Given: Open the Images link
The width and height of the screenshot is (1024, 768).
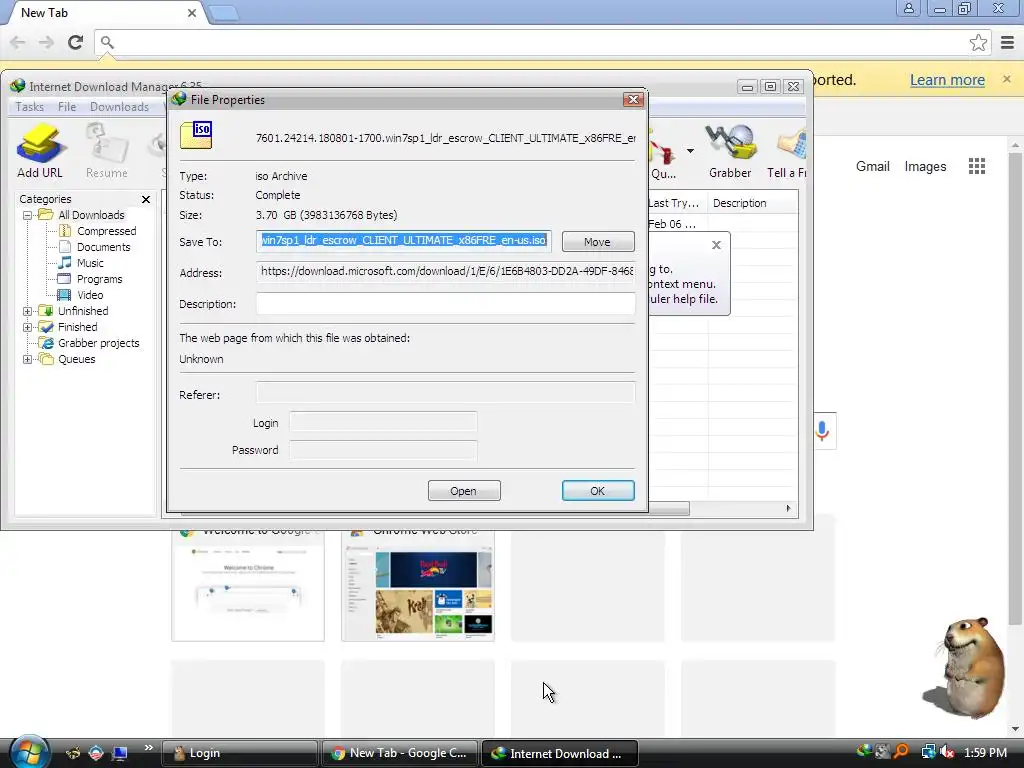Looking at the screenshot, I should coord(925,167).
